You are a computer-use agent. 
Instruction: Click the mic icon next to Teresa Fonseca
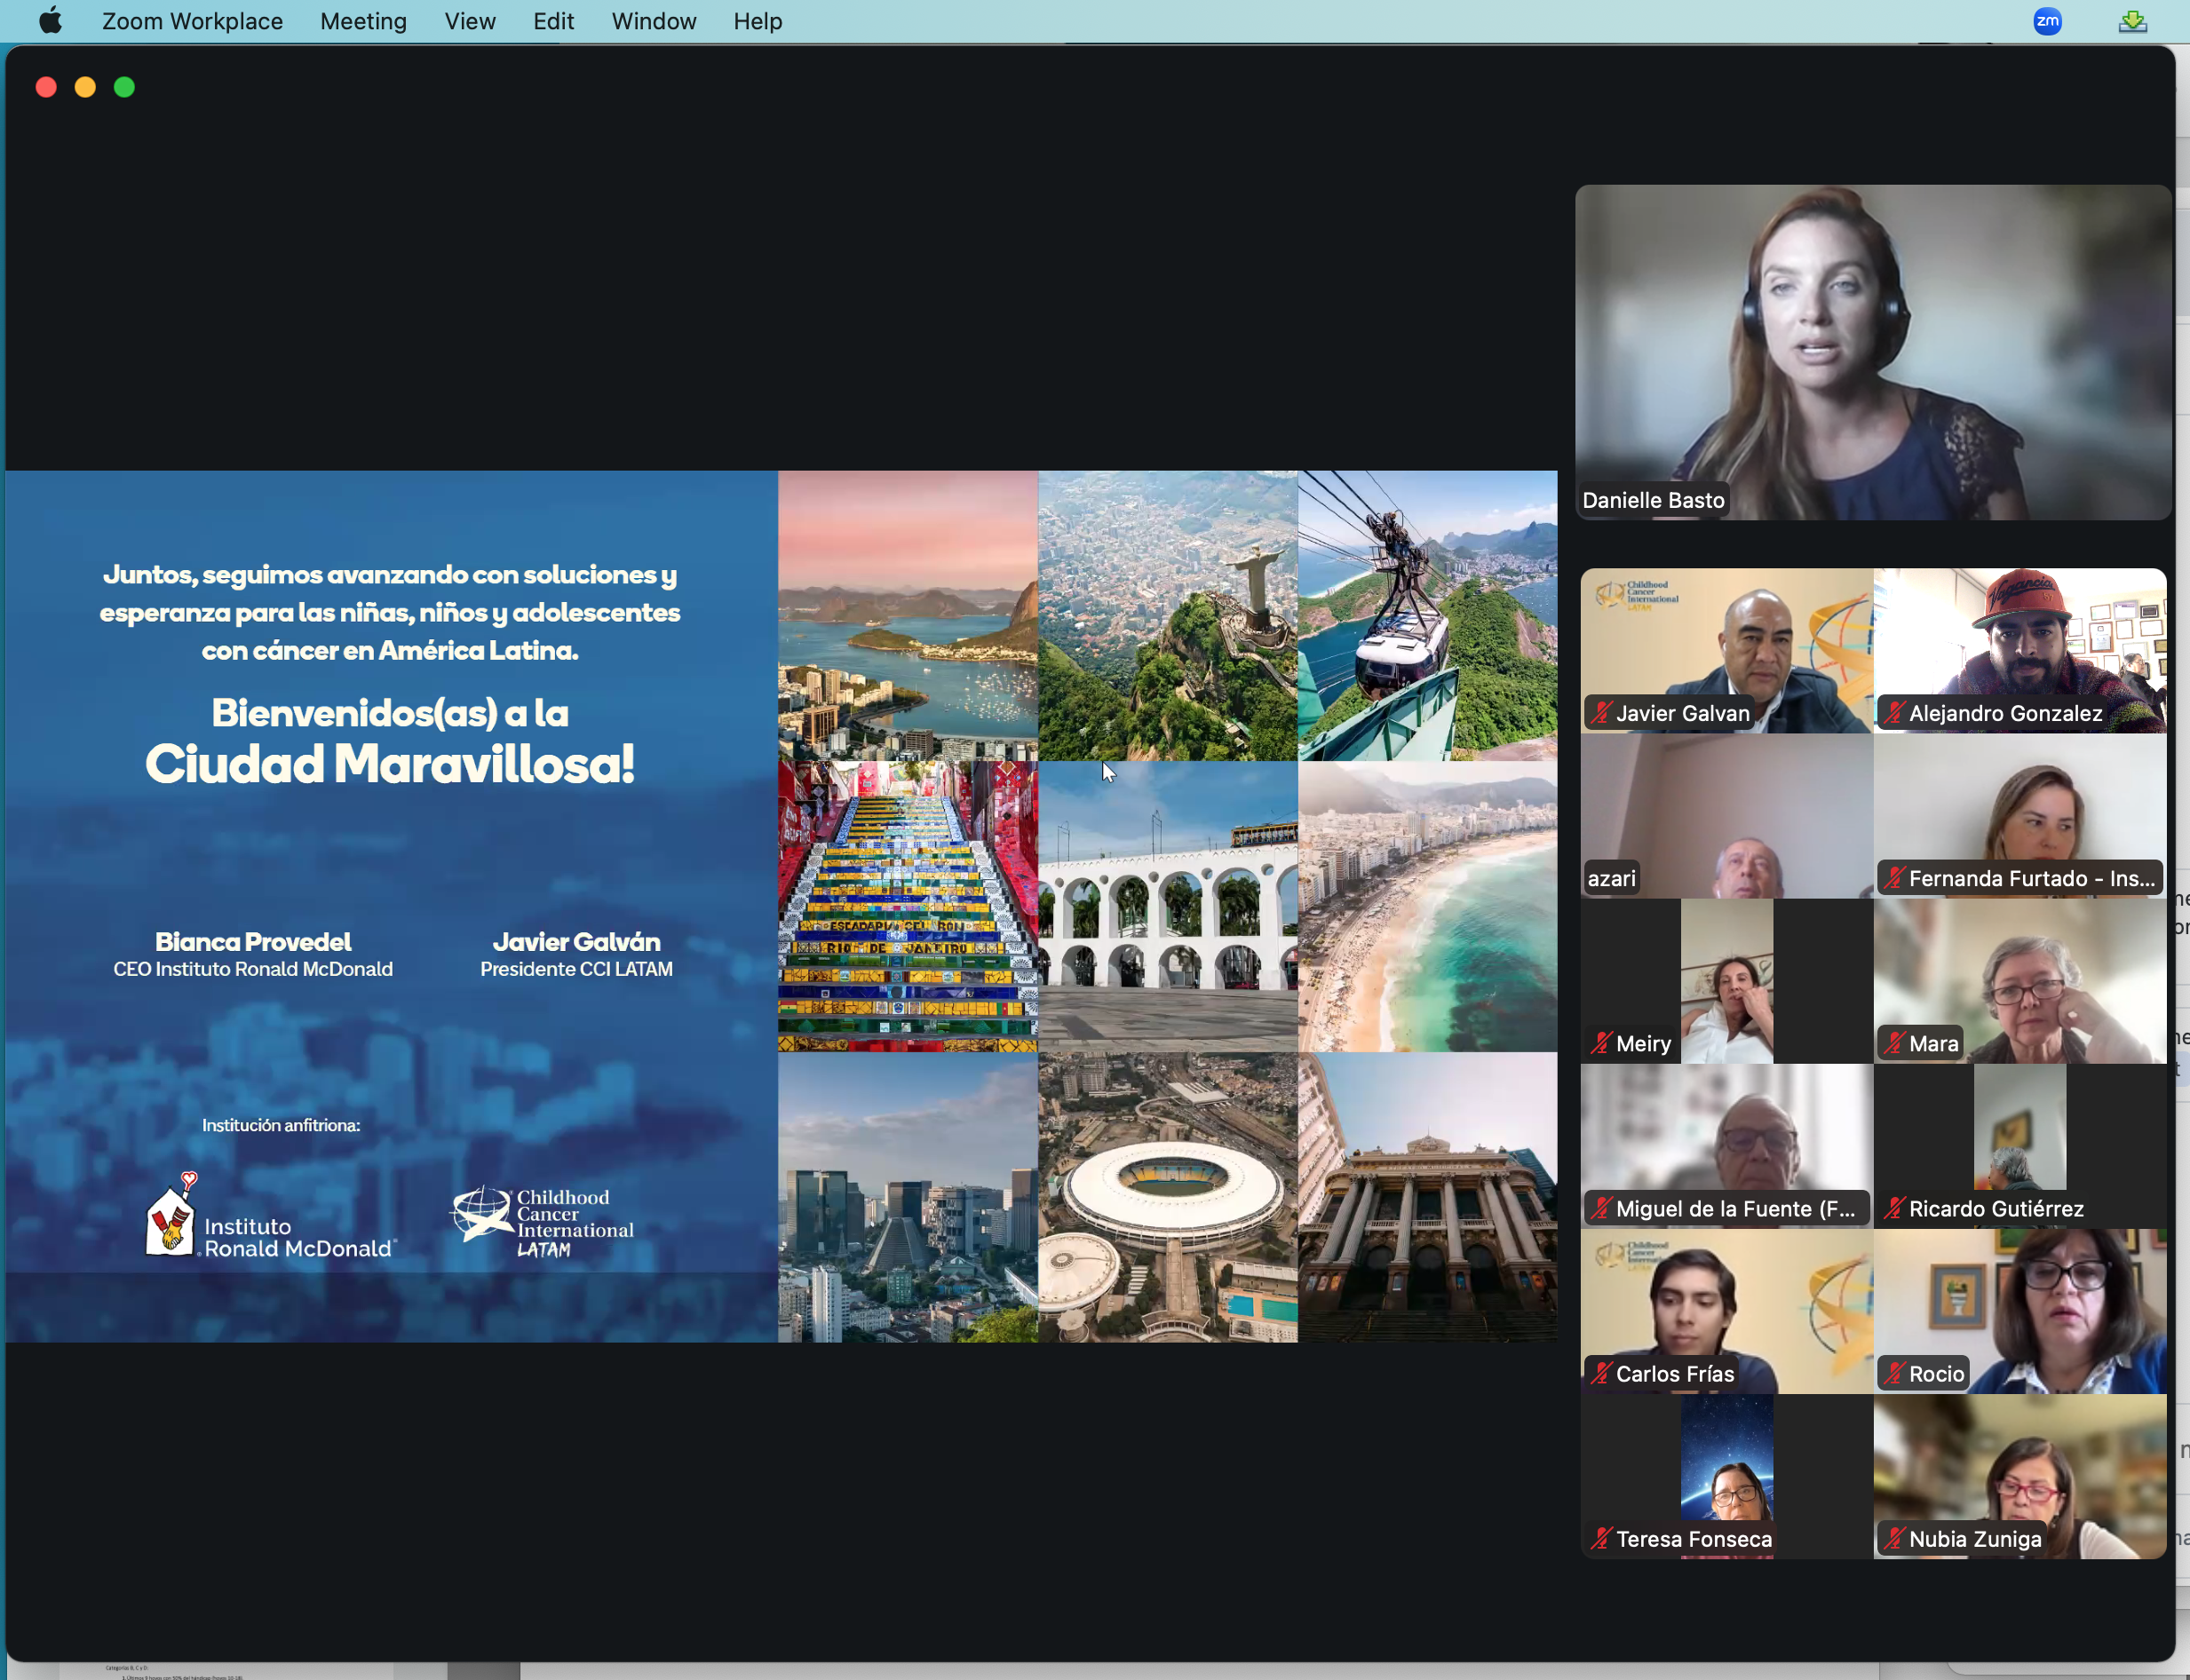[x=1603, y=1538]
